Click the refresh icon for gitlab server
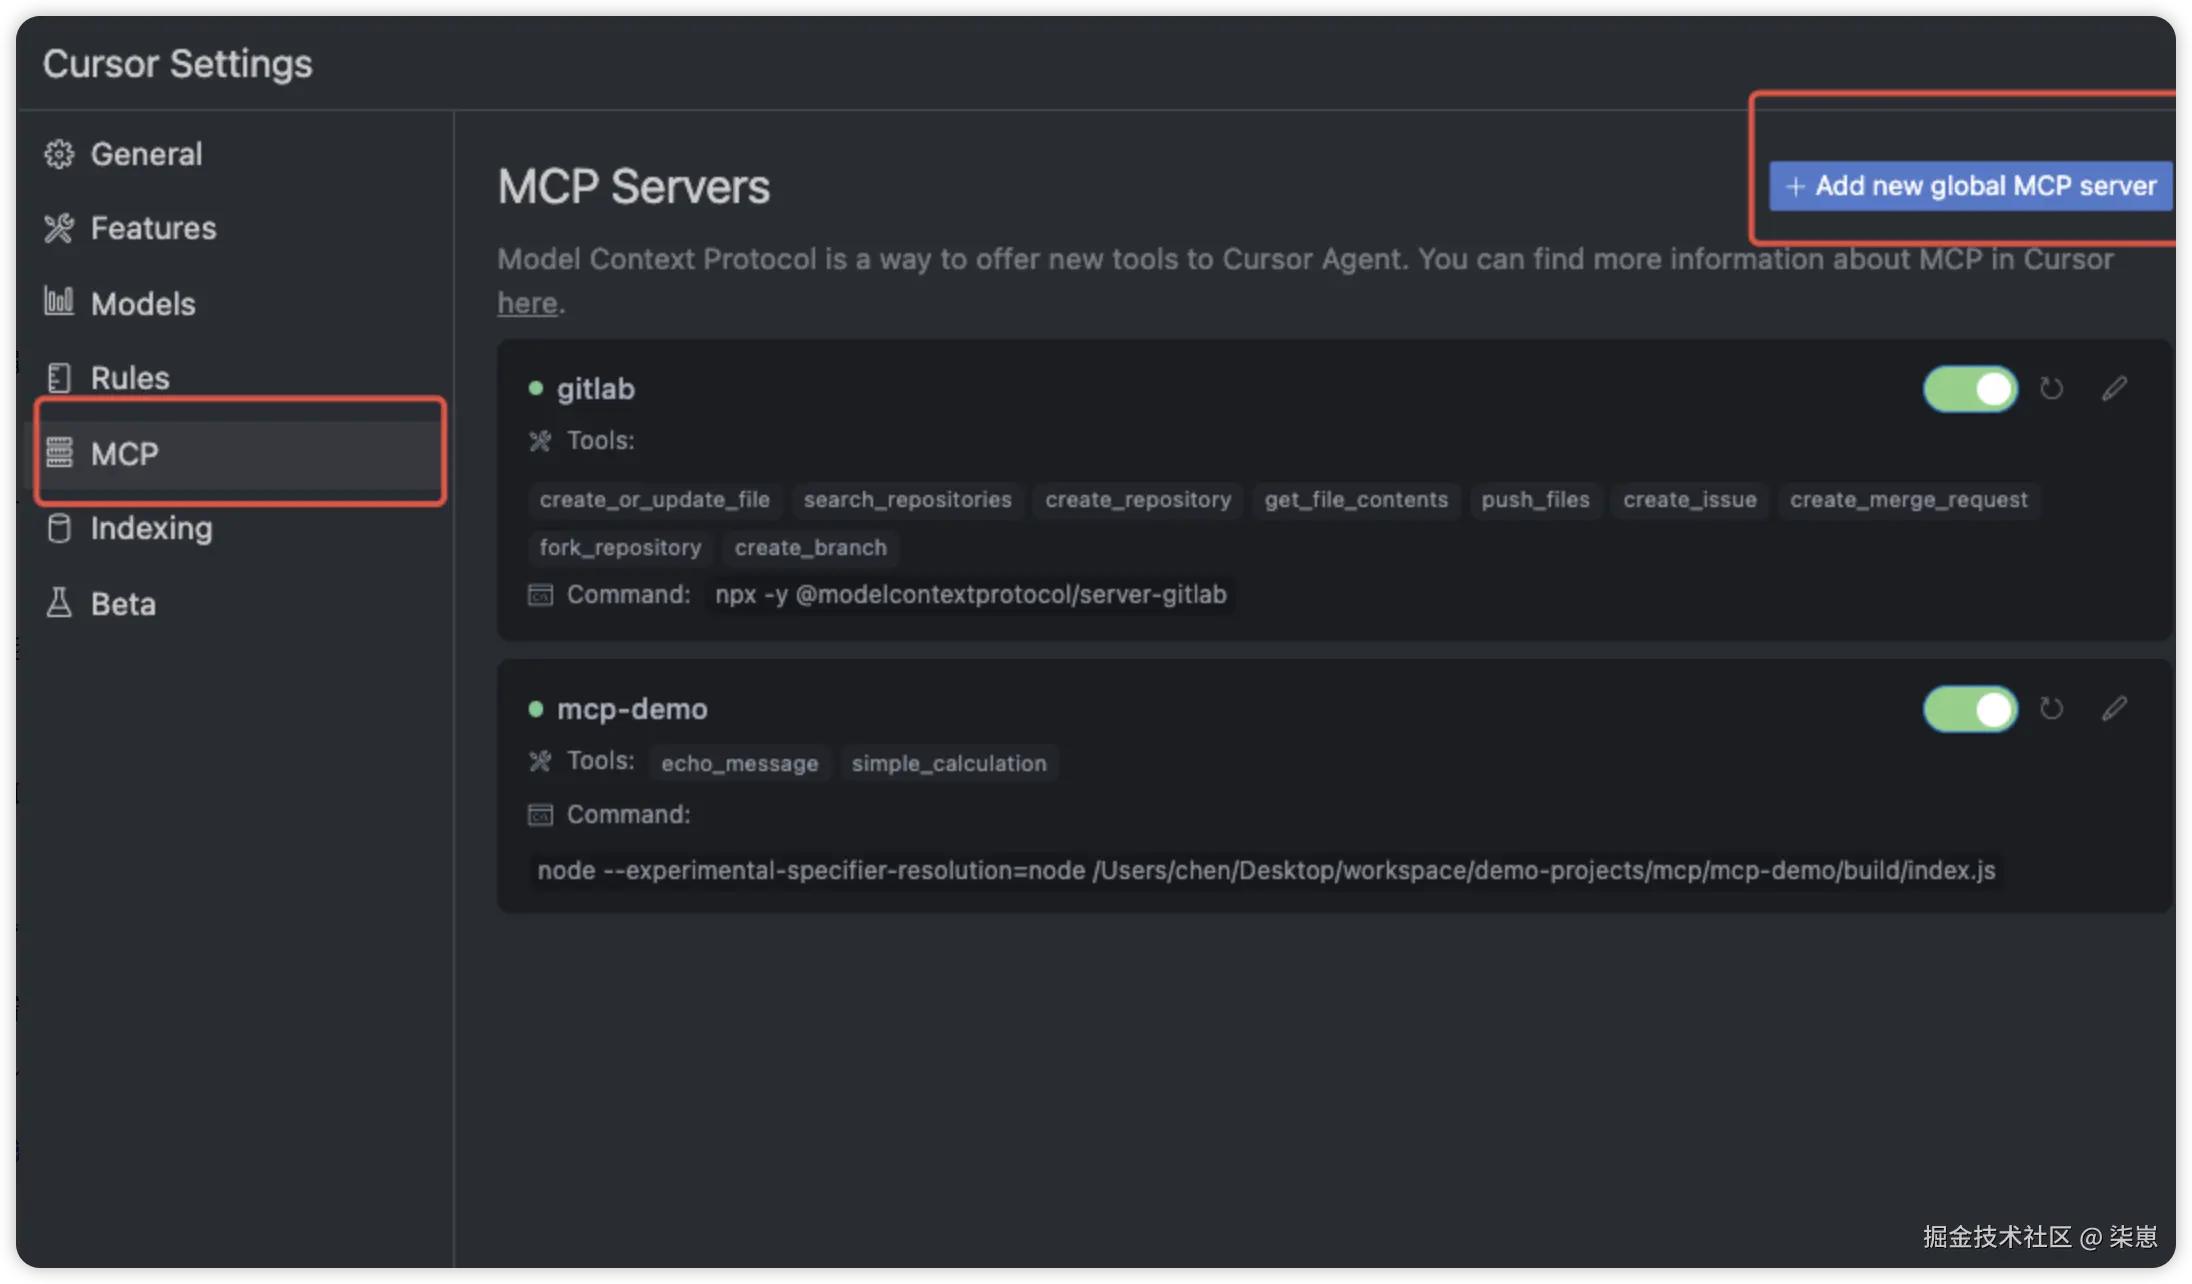Viewport: 2192px width, 1284px height. (2051, 389)
